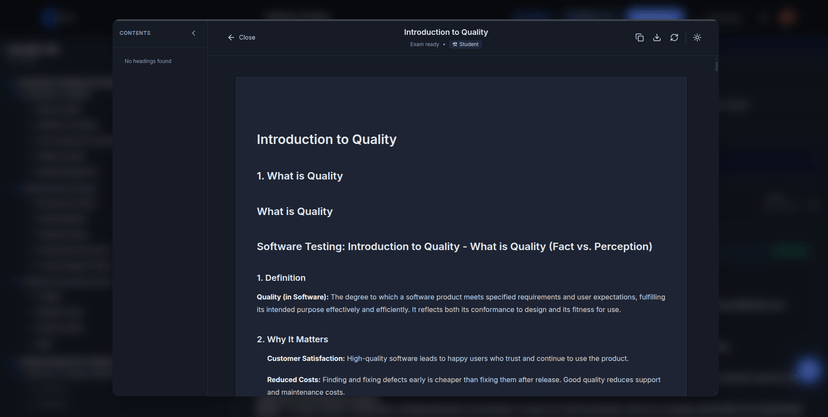Click the back arrow icon beside Close

231,38
